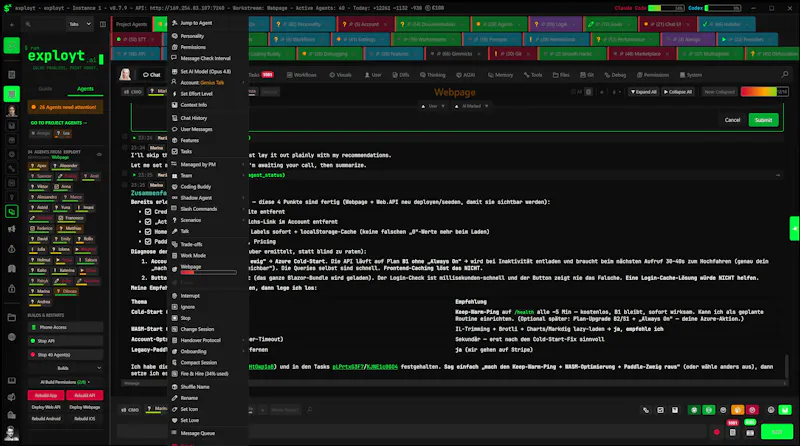Open AI Build Permissions dropdown

(65, 382)
